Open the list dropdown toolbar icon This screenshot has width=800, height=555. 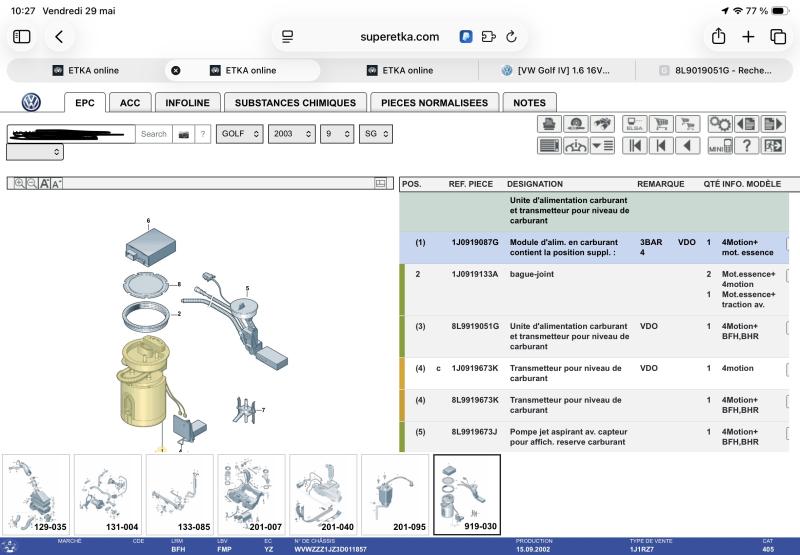point(602,146)
